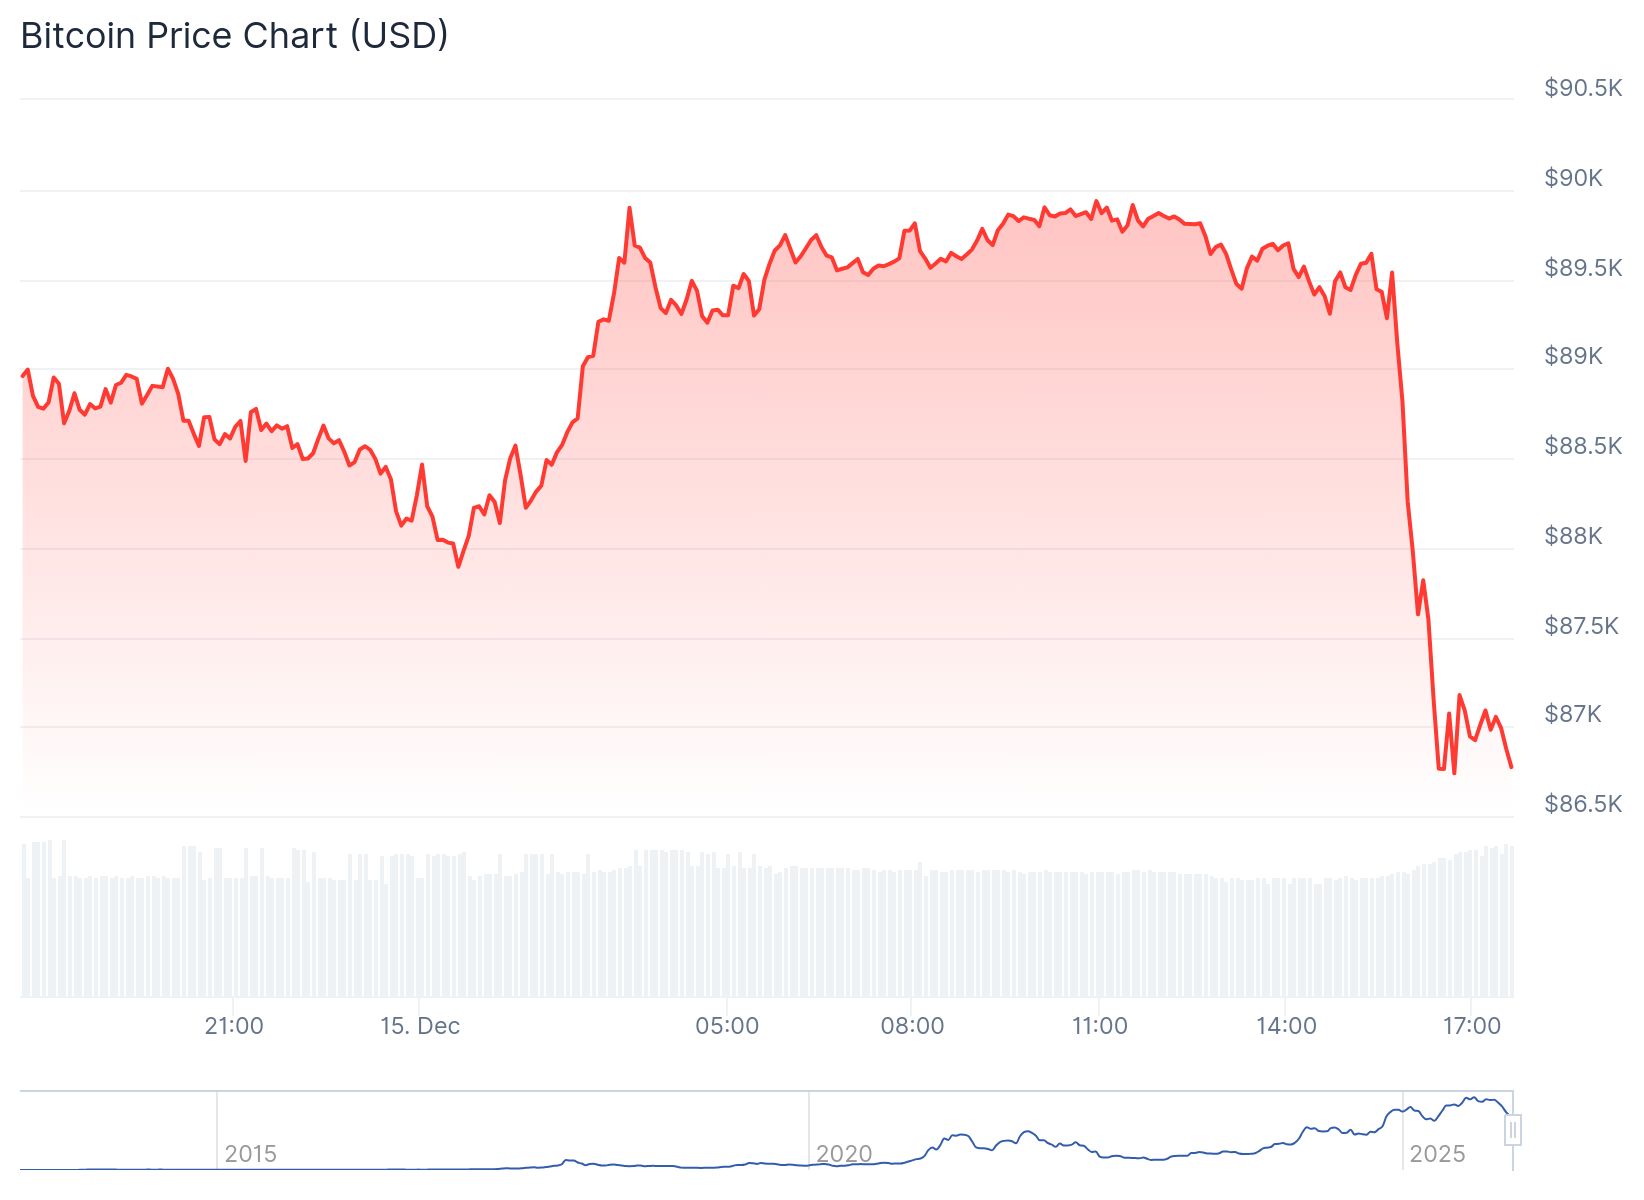Click the 21:00 time axis label
Screen dimensions: 1644x1200
point(234,1026)
